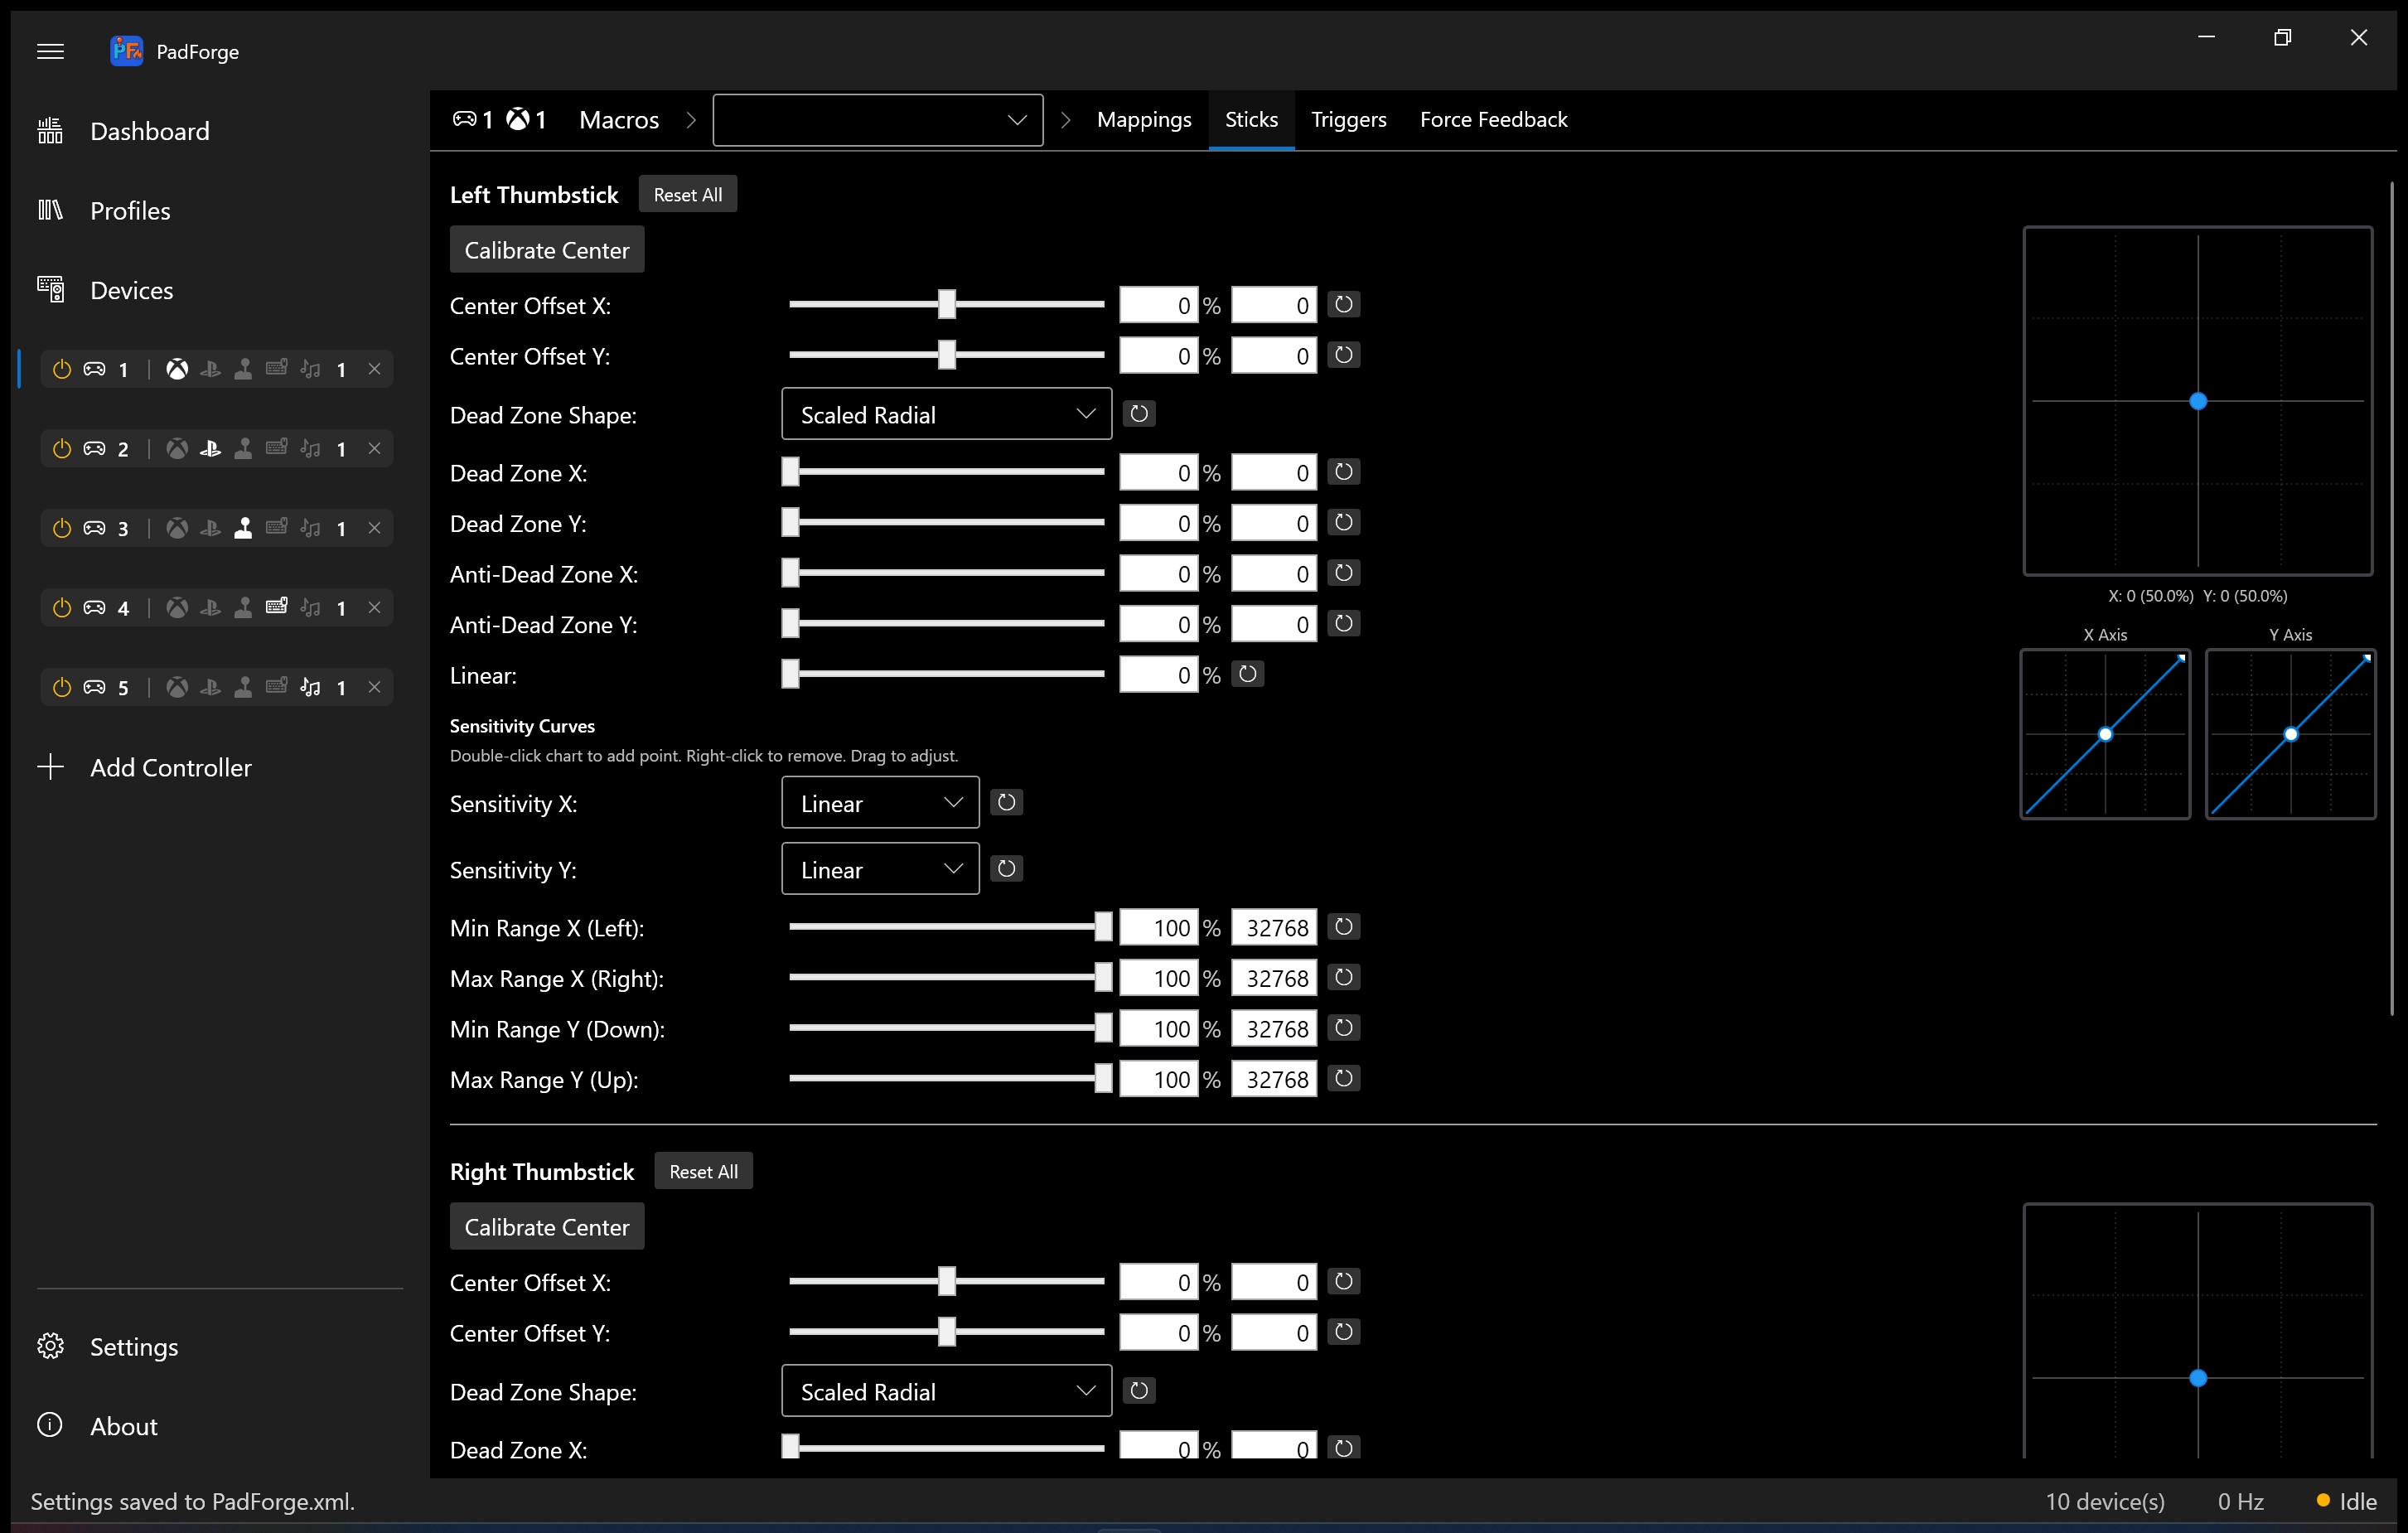Open the Profiles panel in the sidebar
The image size is (2408, 1533).
[x=131, y=210]
